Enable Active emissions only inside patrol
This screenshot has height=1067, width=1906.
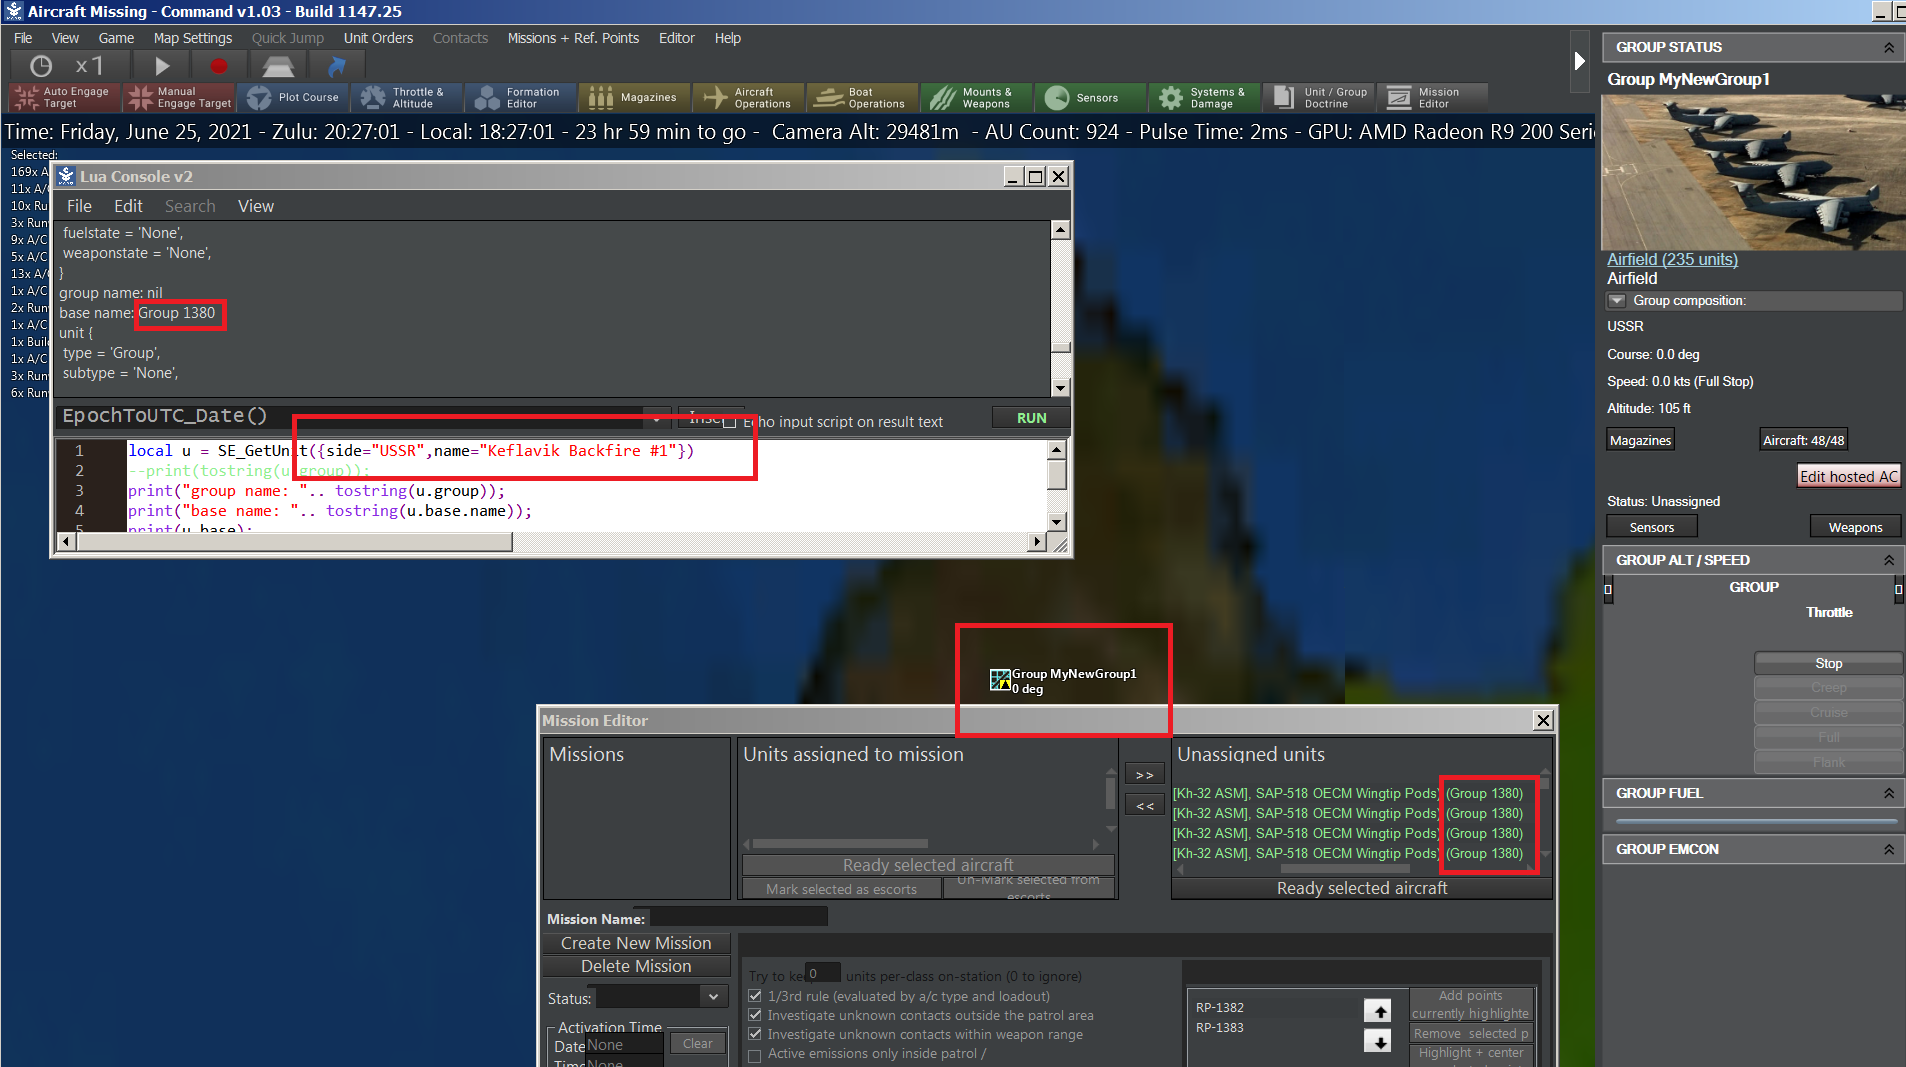(755, 1054)
